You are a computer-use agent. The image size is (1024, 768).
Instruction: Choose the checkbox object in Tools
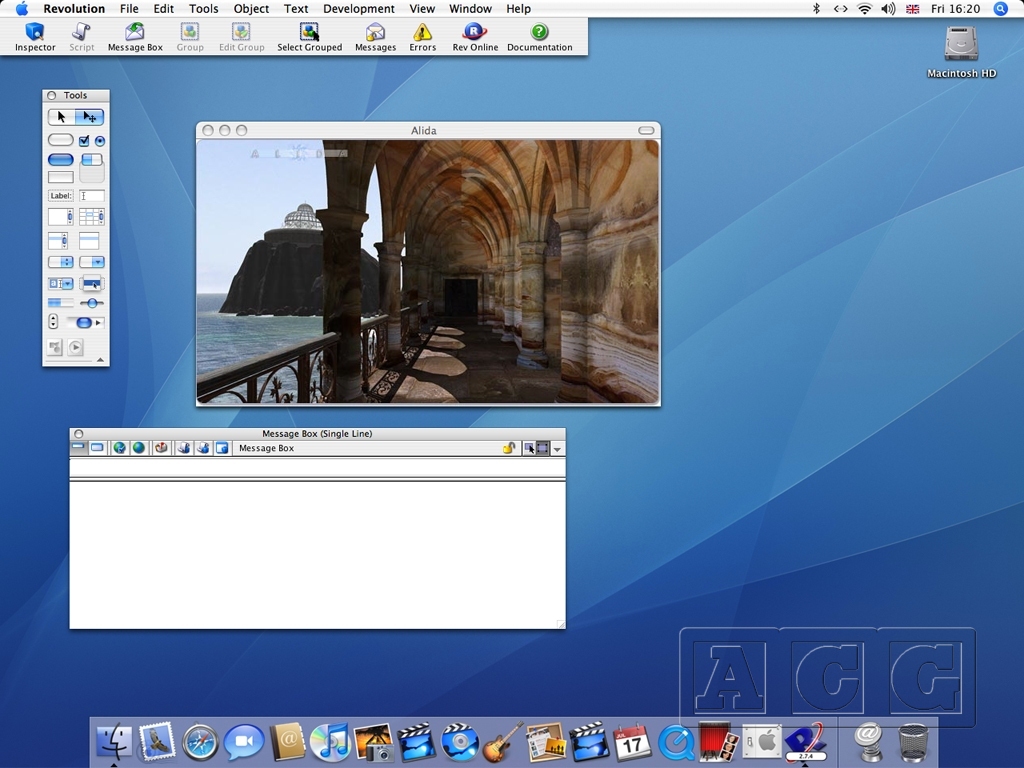click(x=84, y=140)
